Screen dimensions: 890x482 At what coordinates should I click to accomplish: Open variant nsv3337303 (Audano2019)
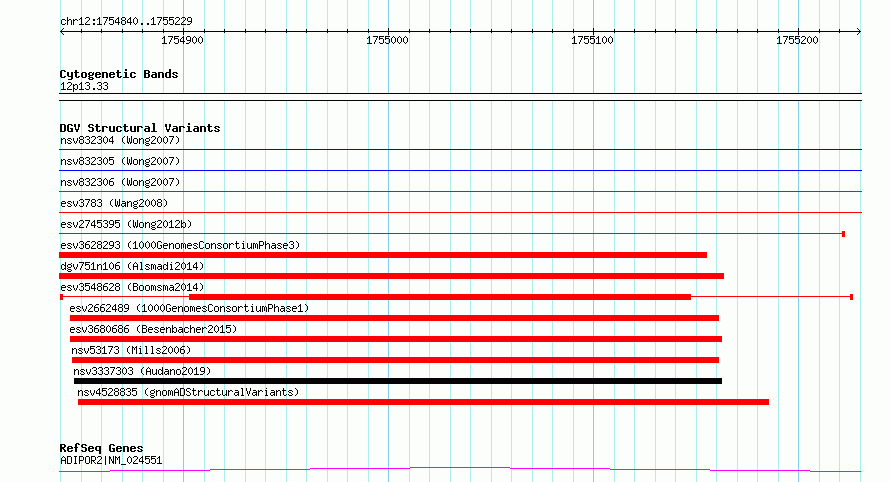(x=142, y=371)
